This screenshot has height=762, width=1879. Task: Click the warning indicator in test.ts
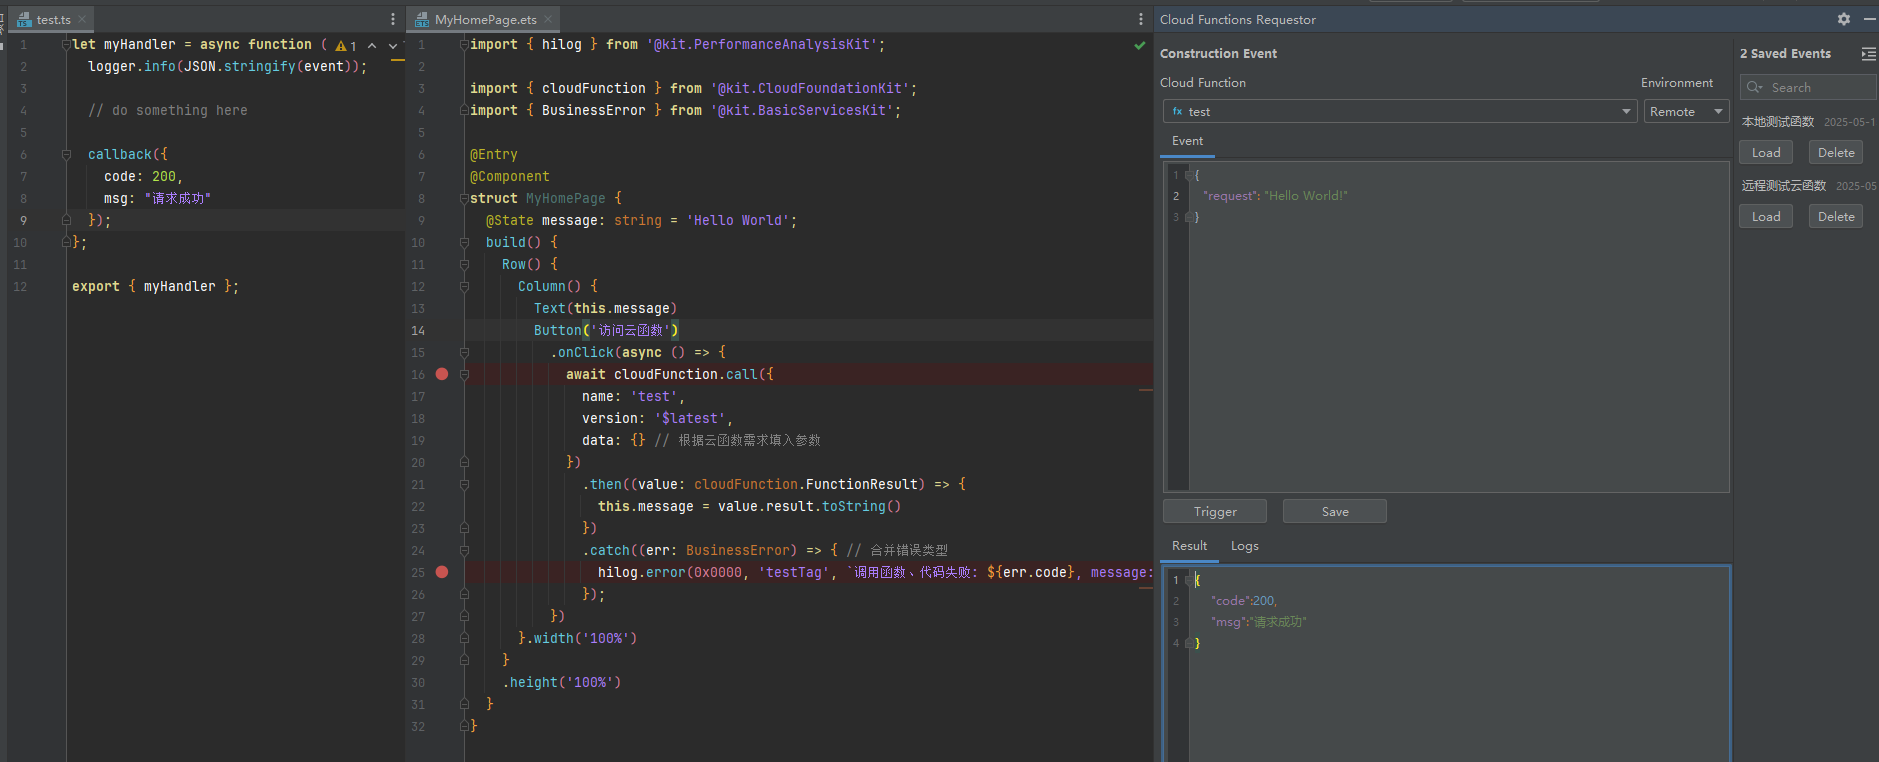[x=346, y=46]
